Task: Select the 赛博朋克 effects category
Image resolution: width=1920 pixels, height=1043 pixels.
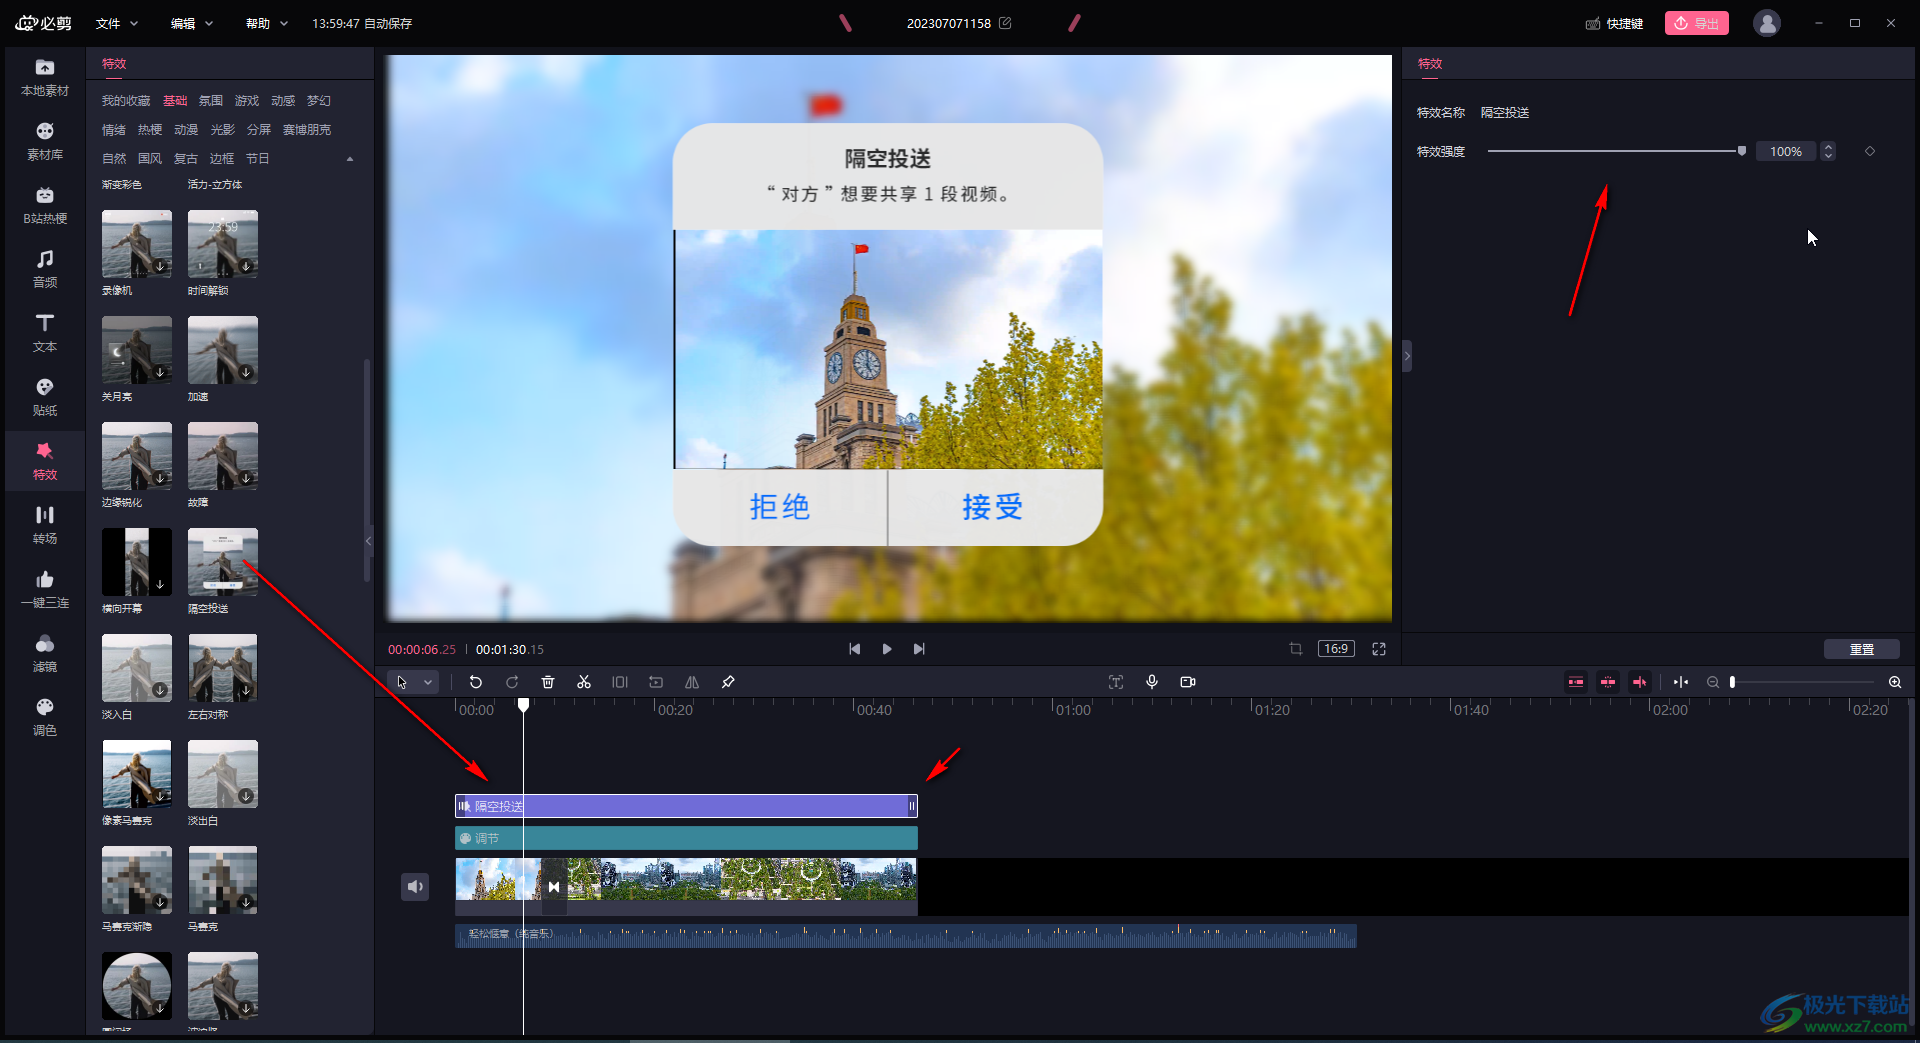Action: click(307, 130)
